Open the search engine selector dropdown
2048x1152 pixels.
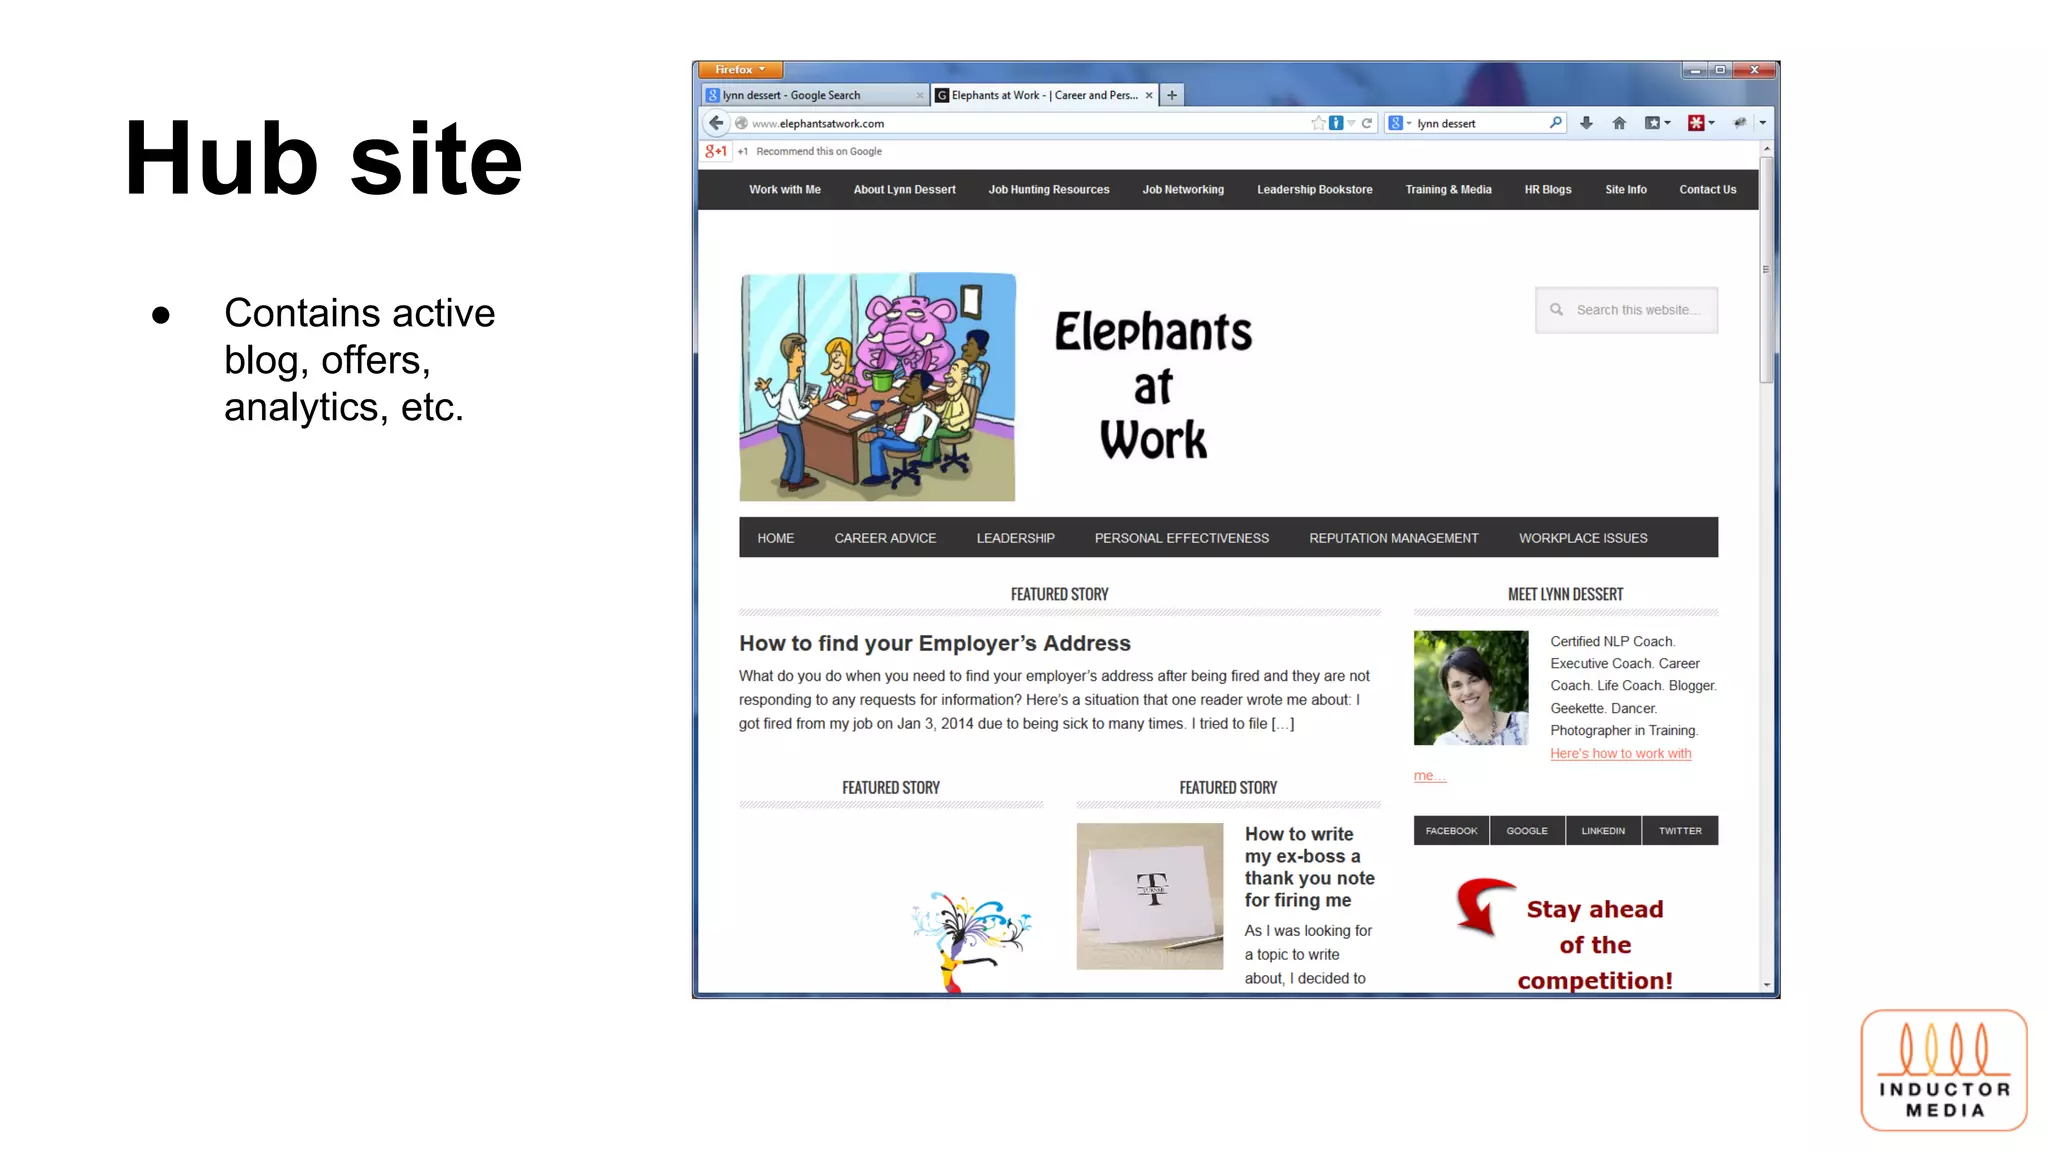[1409, 124]
